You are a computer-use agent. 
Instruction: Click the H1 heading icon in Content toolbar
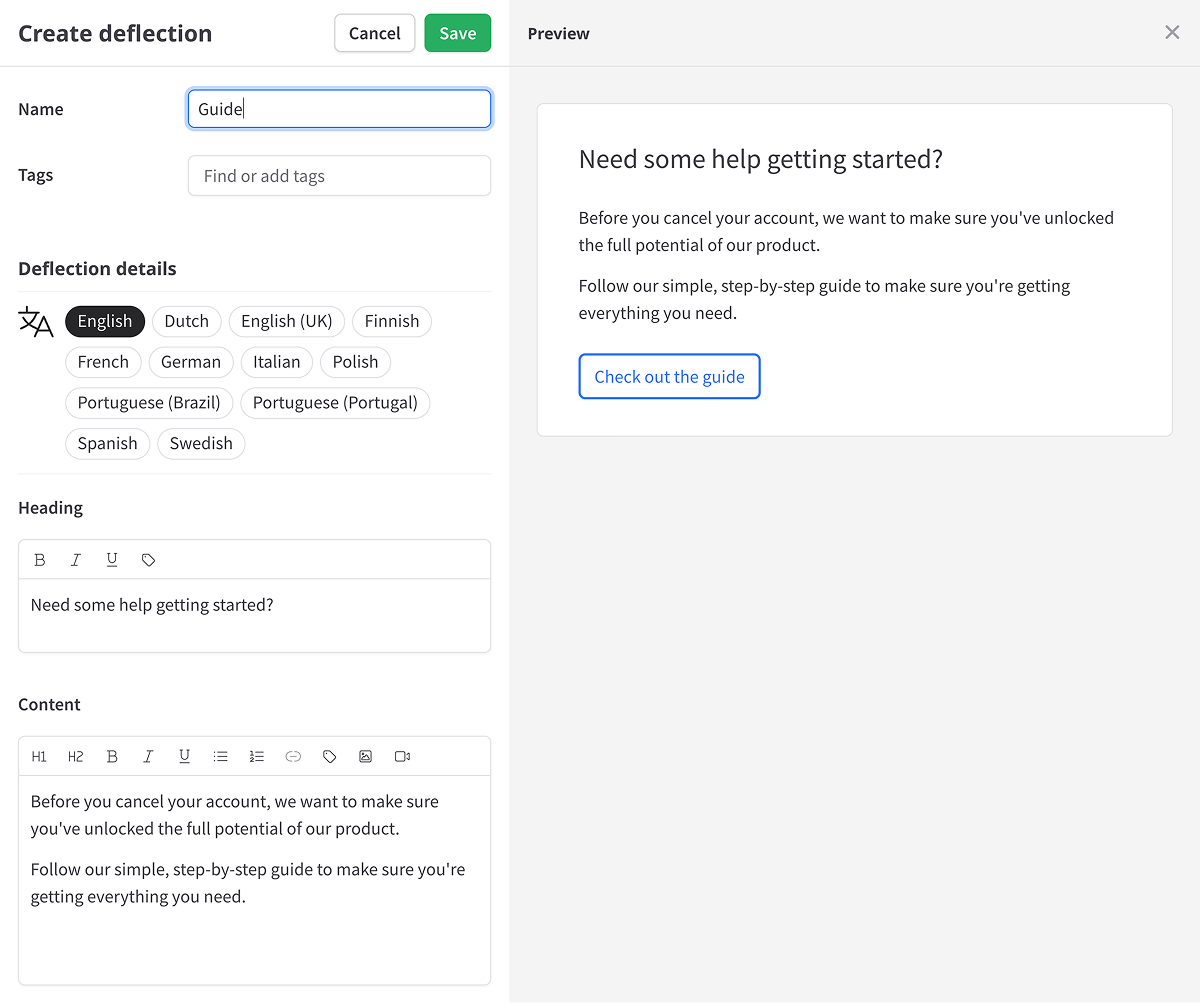tap(39, 757)
